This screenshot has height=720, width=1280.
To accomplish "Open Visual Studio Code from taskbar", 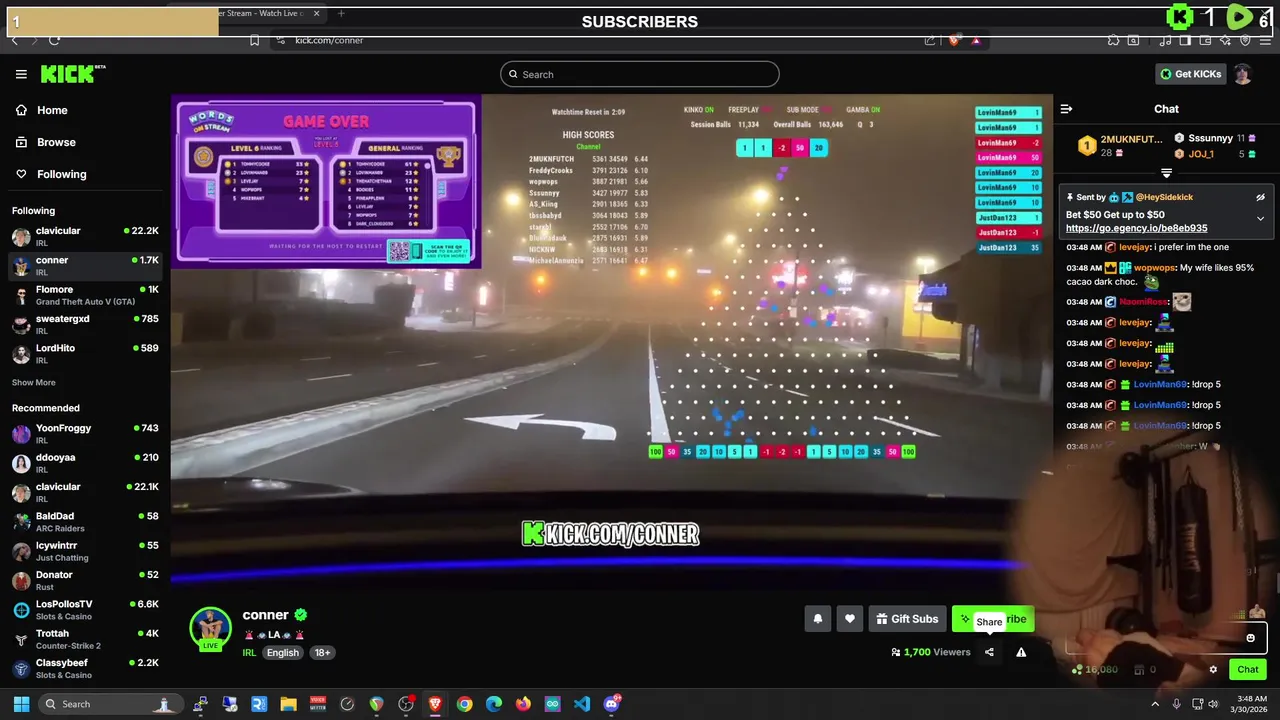I will tap(582, 704).
